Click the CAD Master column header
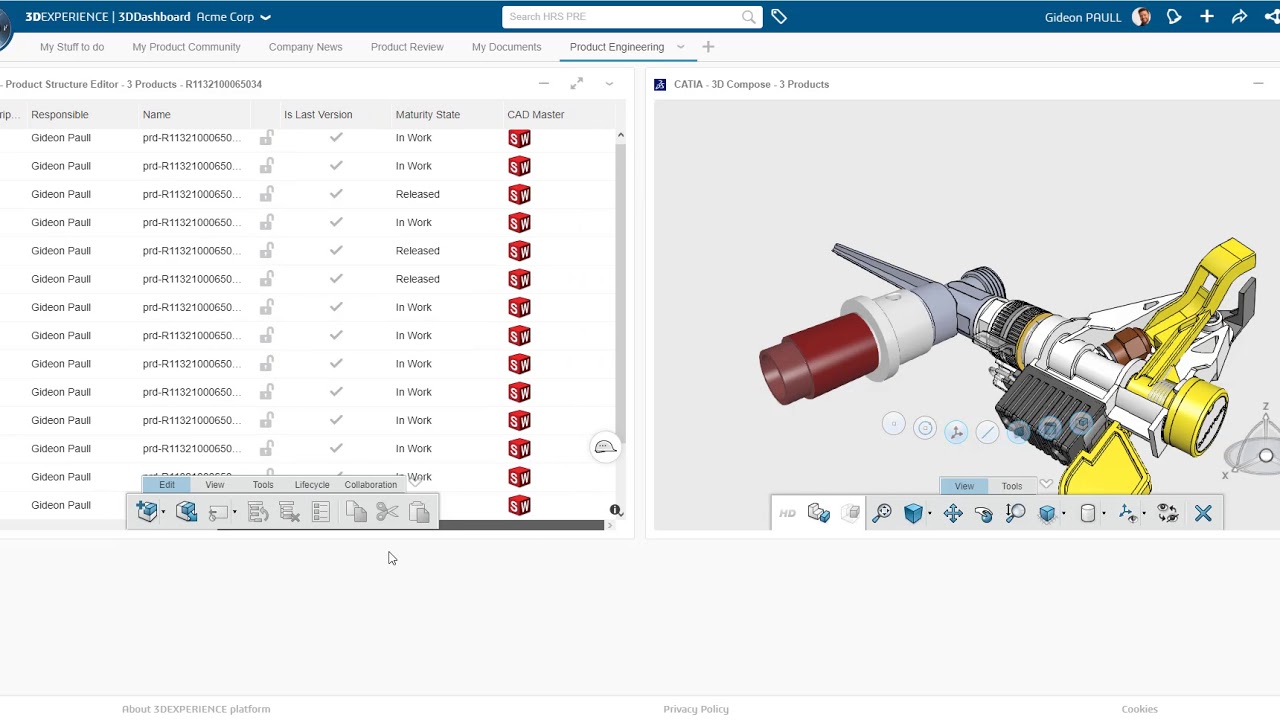Viewport: 1280px width, 720px height. (536, 115)
